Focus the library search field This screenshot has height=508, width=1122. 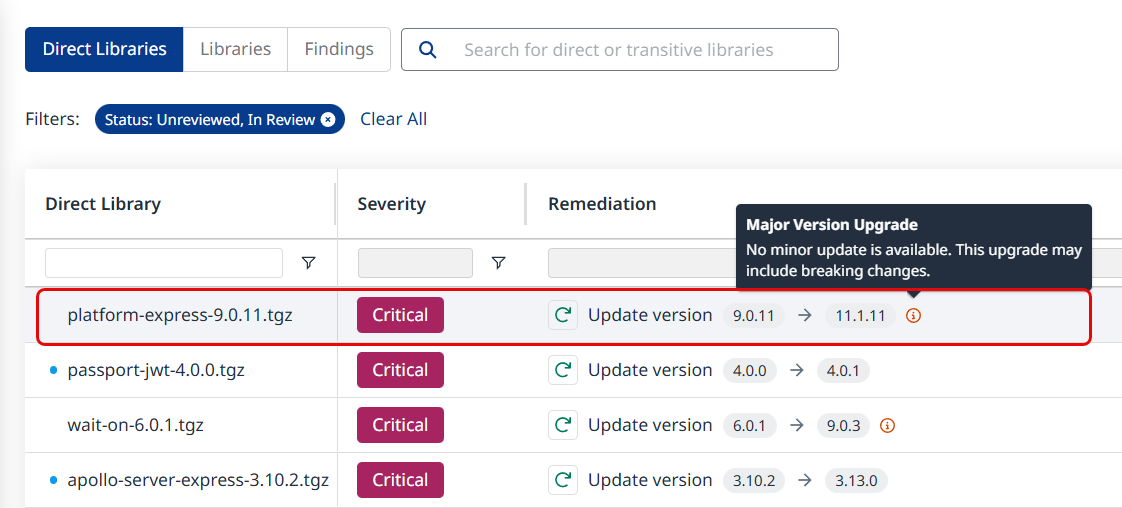(640, 50)
